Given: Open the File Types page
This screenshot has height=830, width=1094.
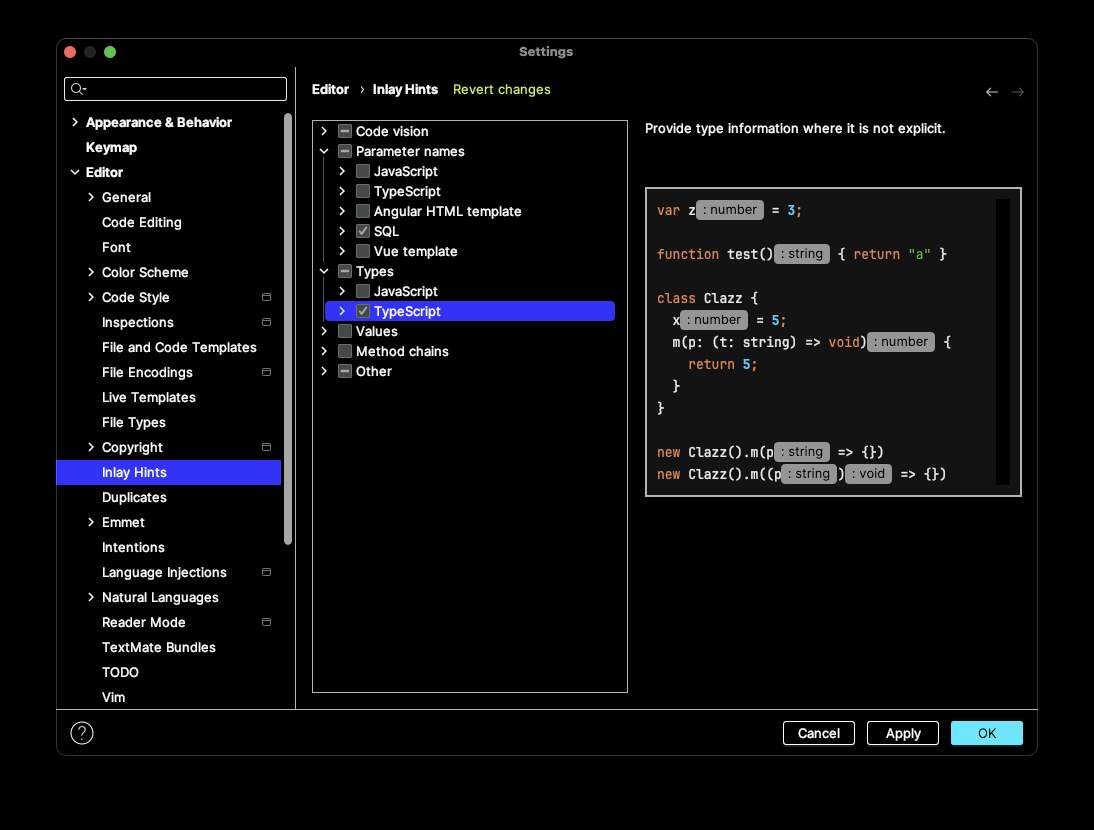Looking at the screenshot, I should coord(133,423).
